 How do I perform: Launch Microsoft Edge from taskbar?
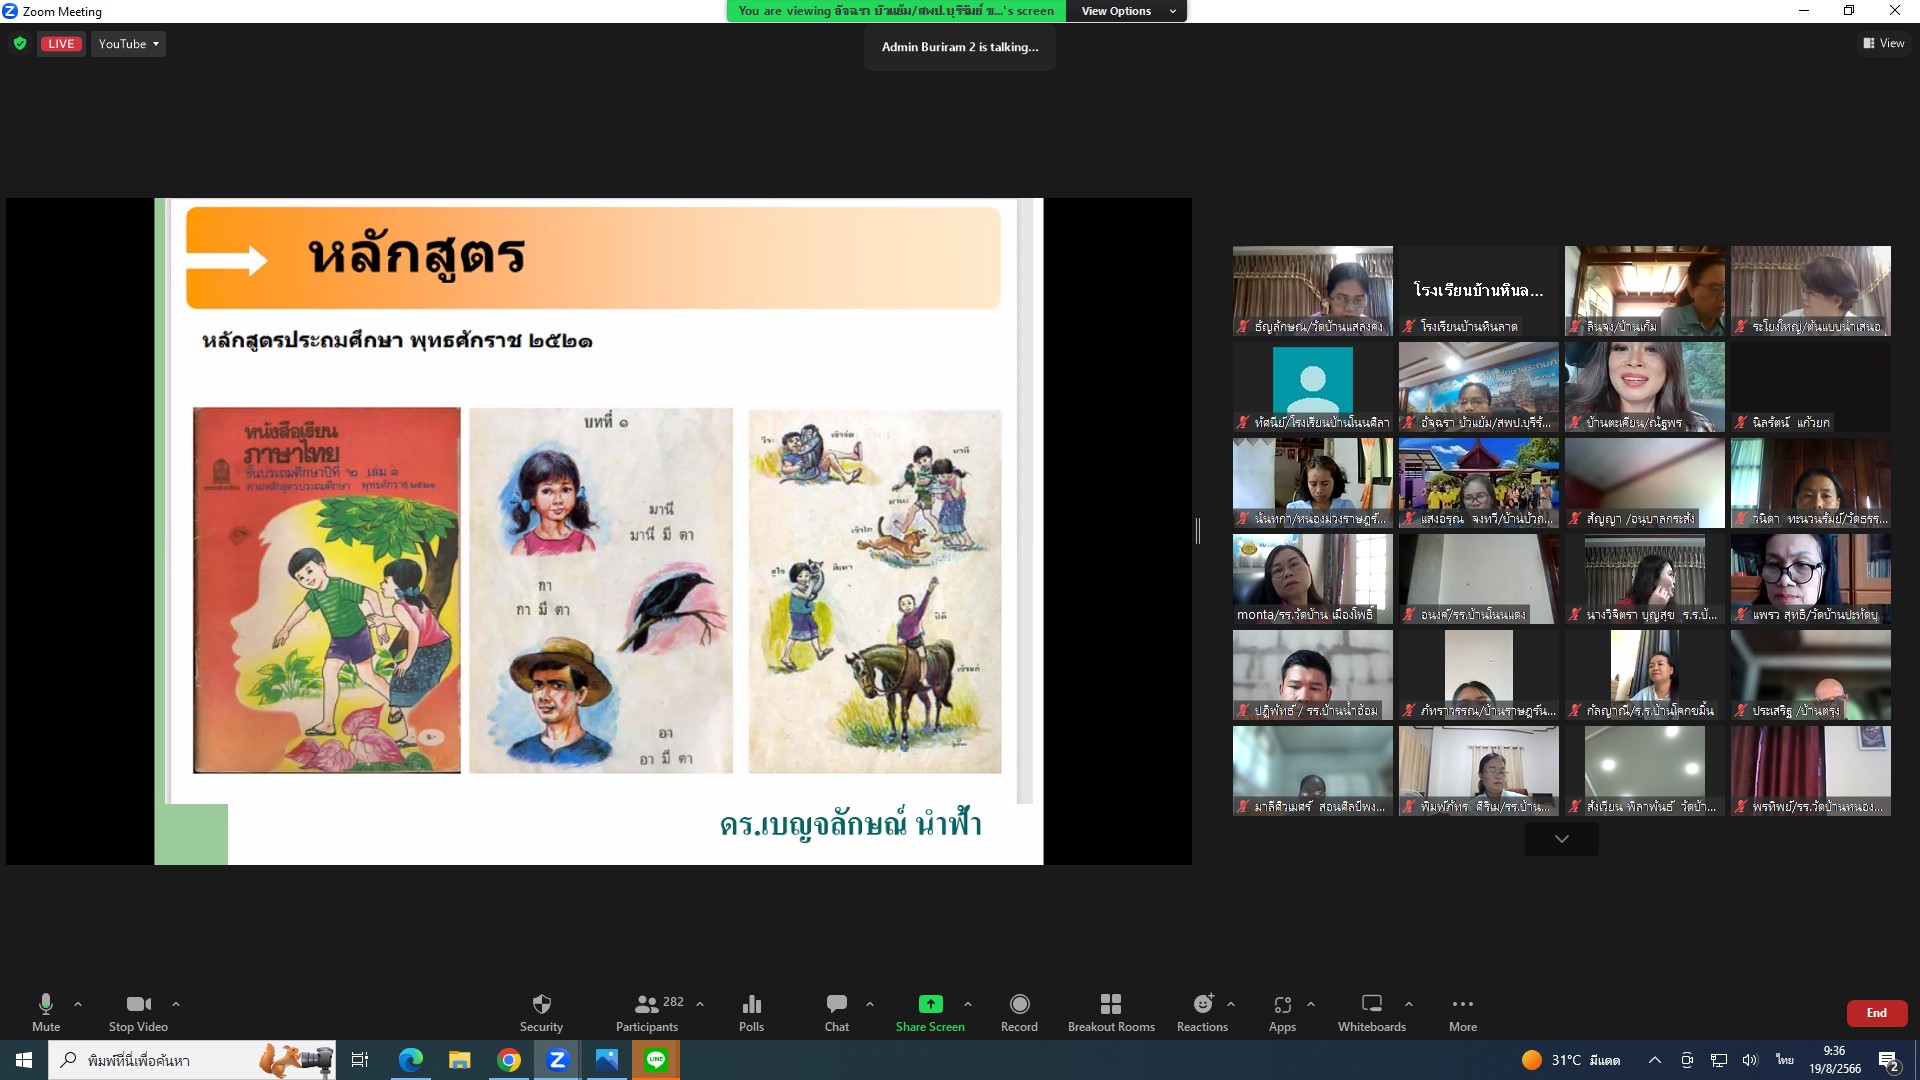pyautogui.click(x=411, y=1060)
